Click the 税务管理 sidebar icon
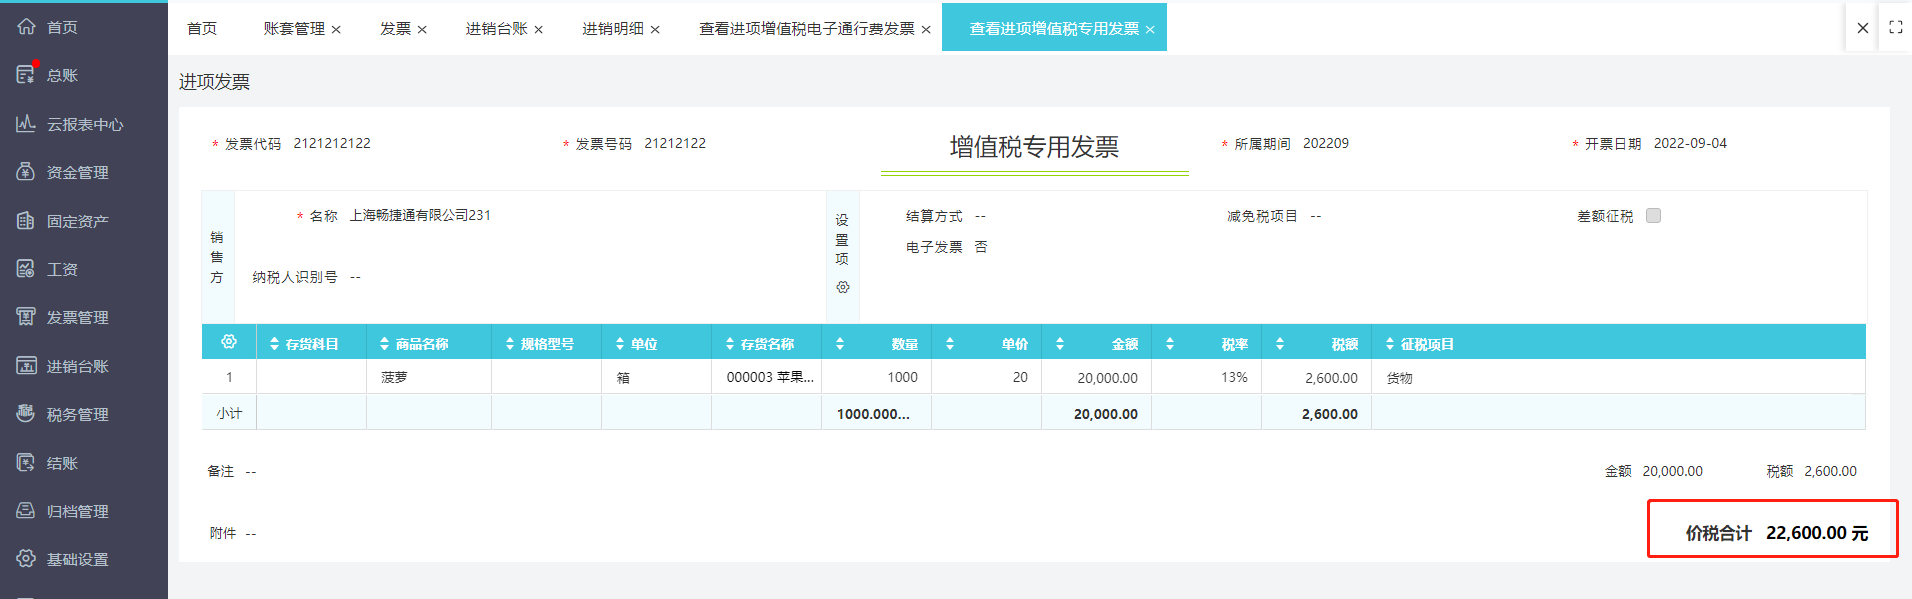 [26, 413]
